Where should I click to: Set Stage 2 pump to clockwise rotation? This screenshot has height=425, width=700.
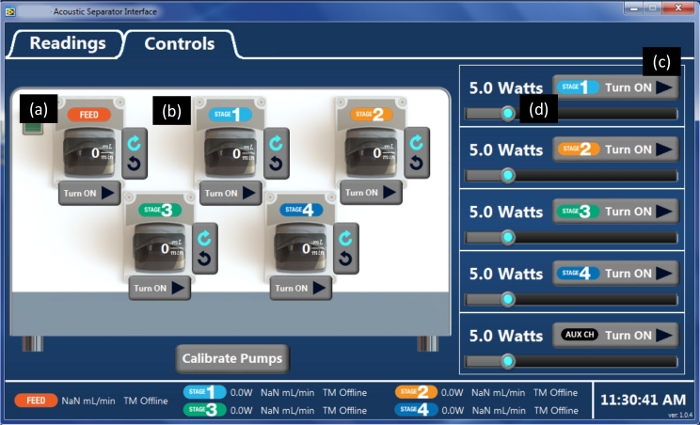coord(417,143)
